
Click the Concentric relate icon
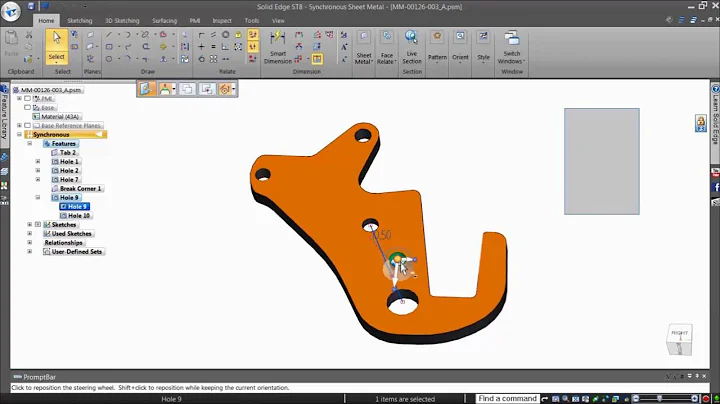[x=225, y=35]
